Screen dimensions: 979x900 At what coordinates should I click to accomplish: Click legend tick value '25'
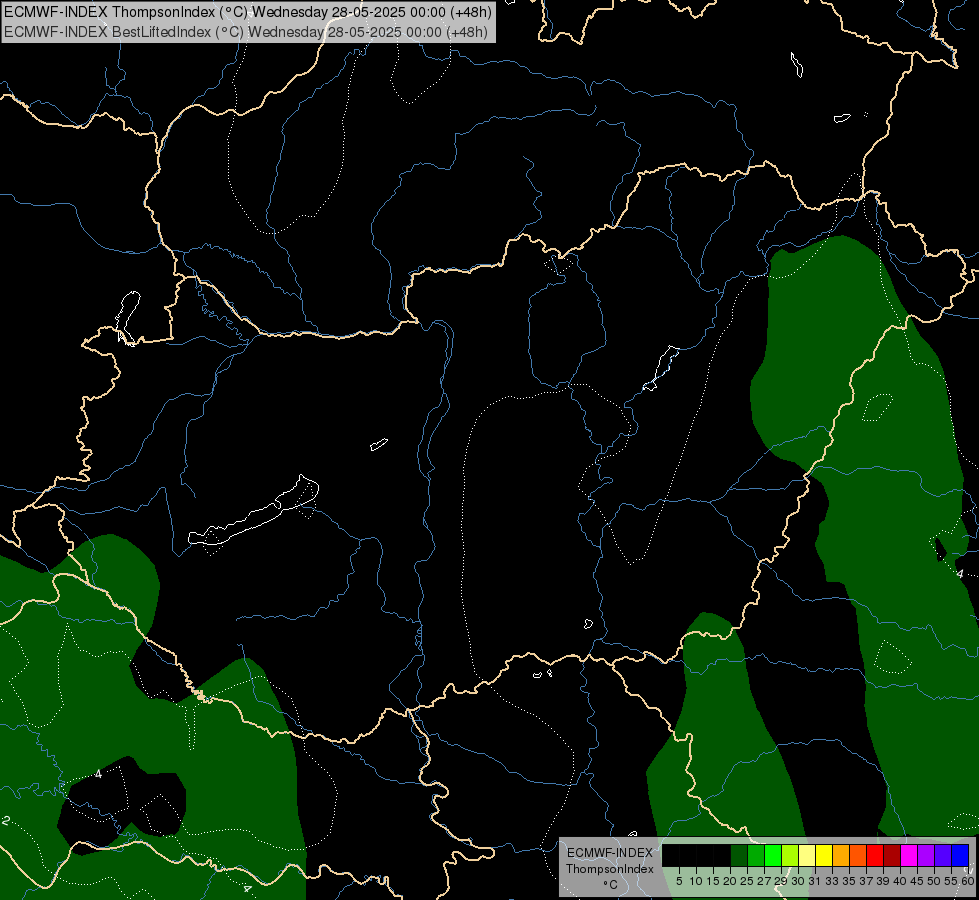[747, 881]
